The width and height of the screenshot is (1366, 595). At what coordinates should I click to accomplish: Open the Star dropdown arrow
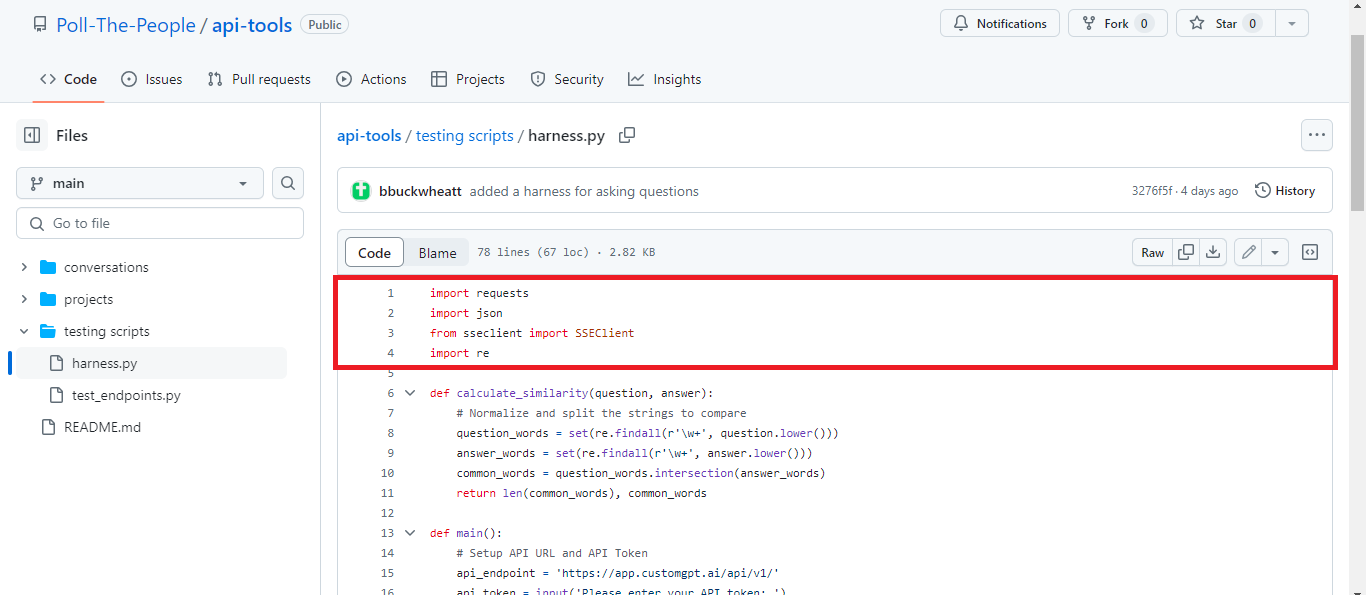coord(1290,23)
